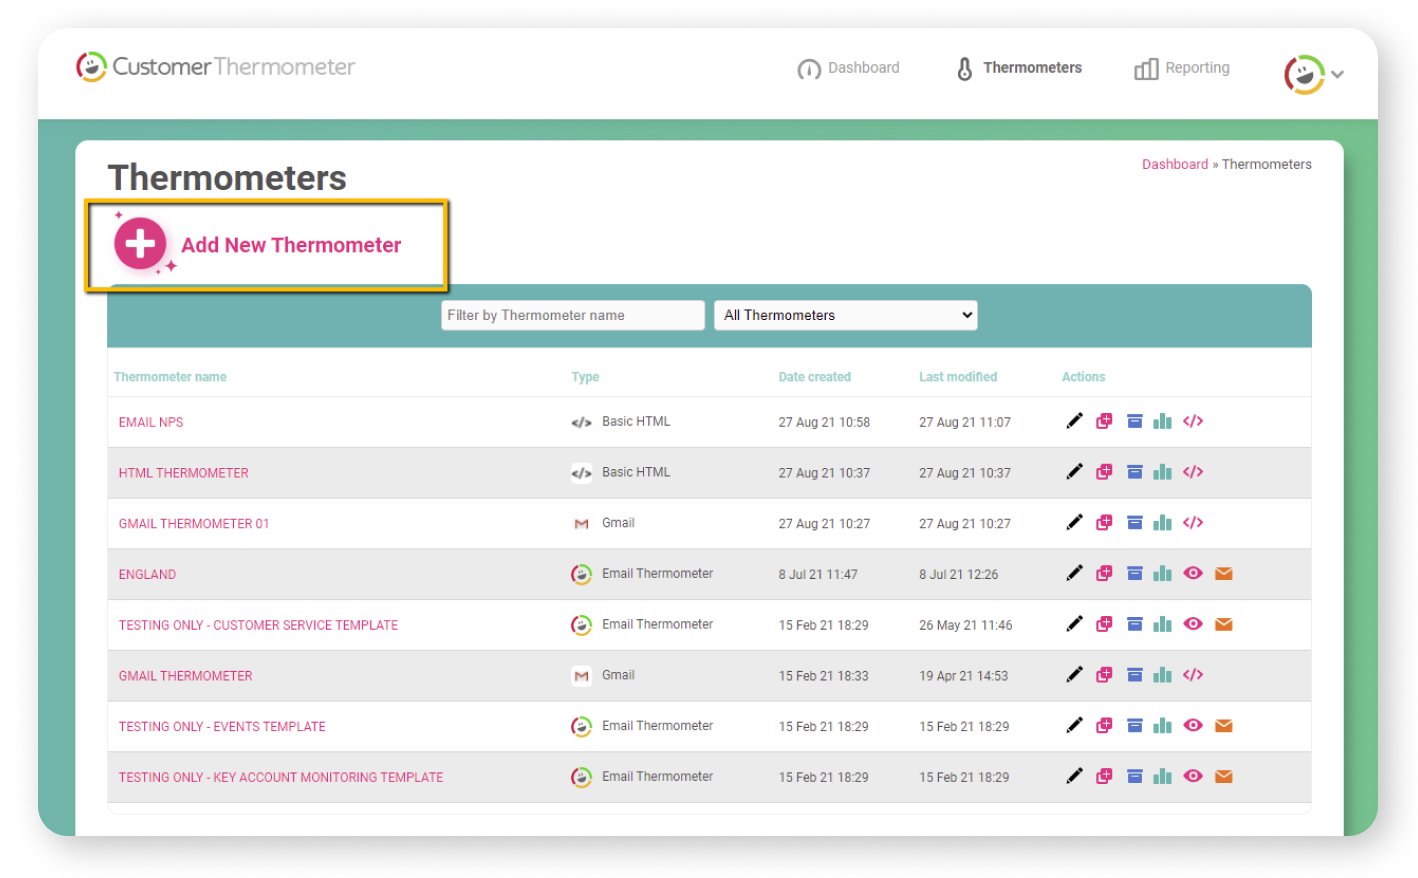This screenshot has height=878, width=1418.
Task: Open TESTING ONLY - KEY ACCOUNT MONITORING TEMPLATE link
Action: (280, 777)
